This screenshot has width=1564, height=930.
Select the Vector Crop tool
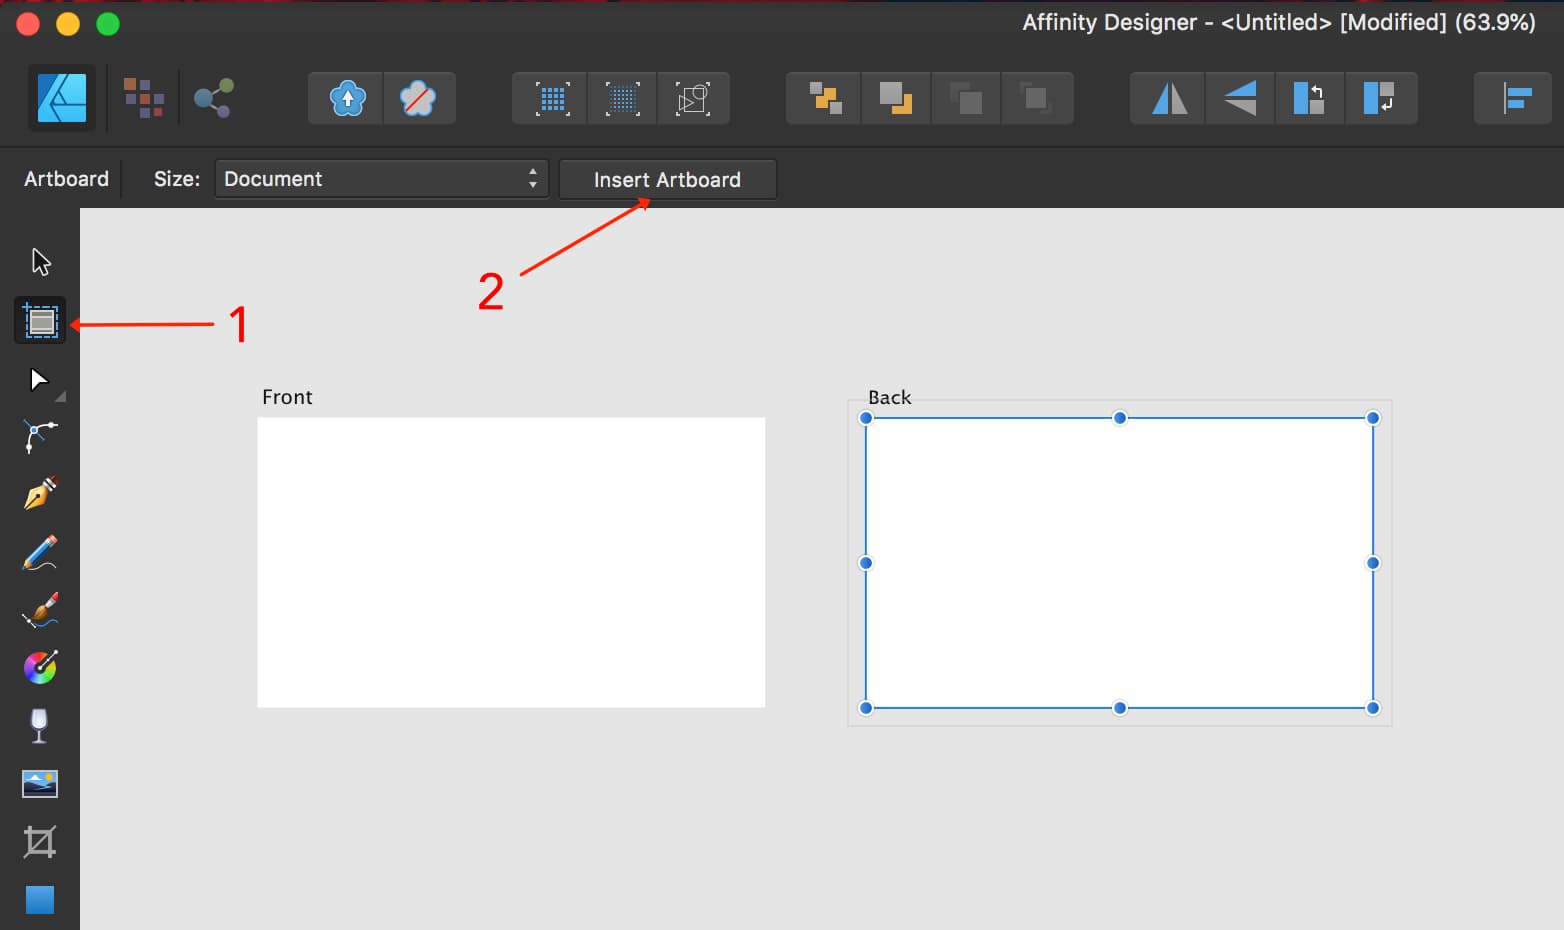[x=40, y=842]
